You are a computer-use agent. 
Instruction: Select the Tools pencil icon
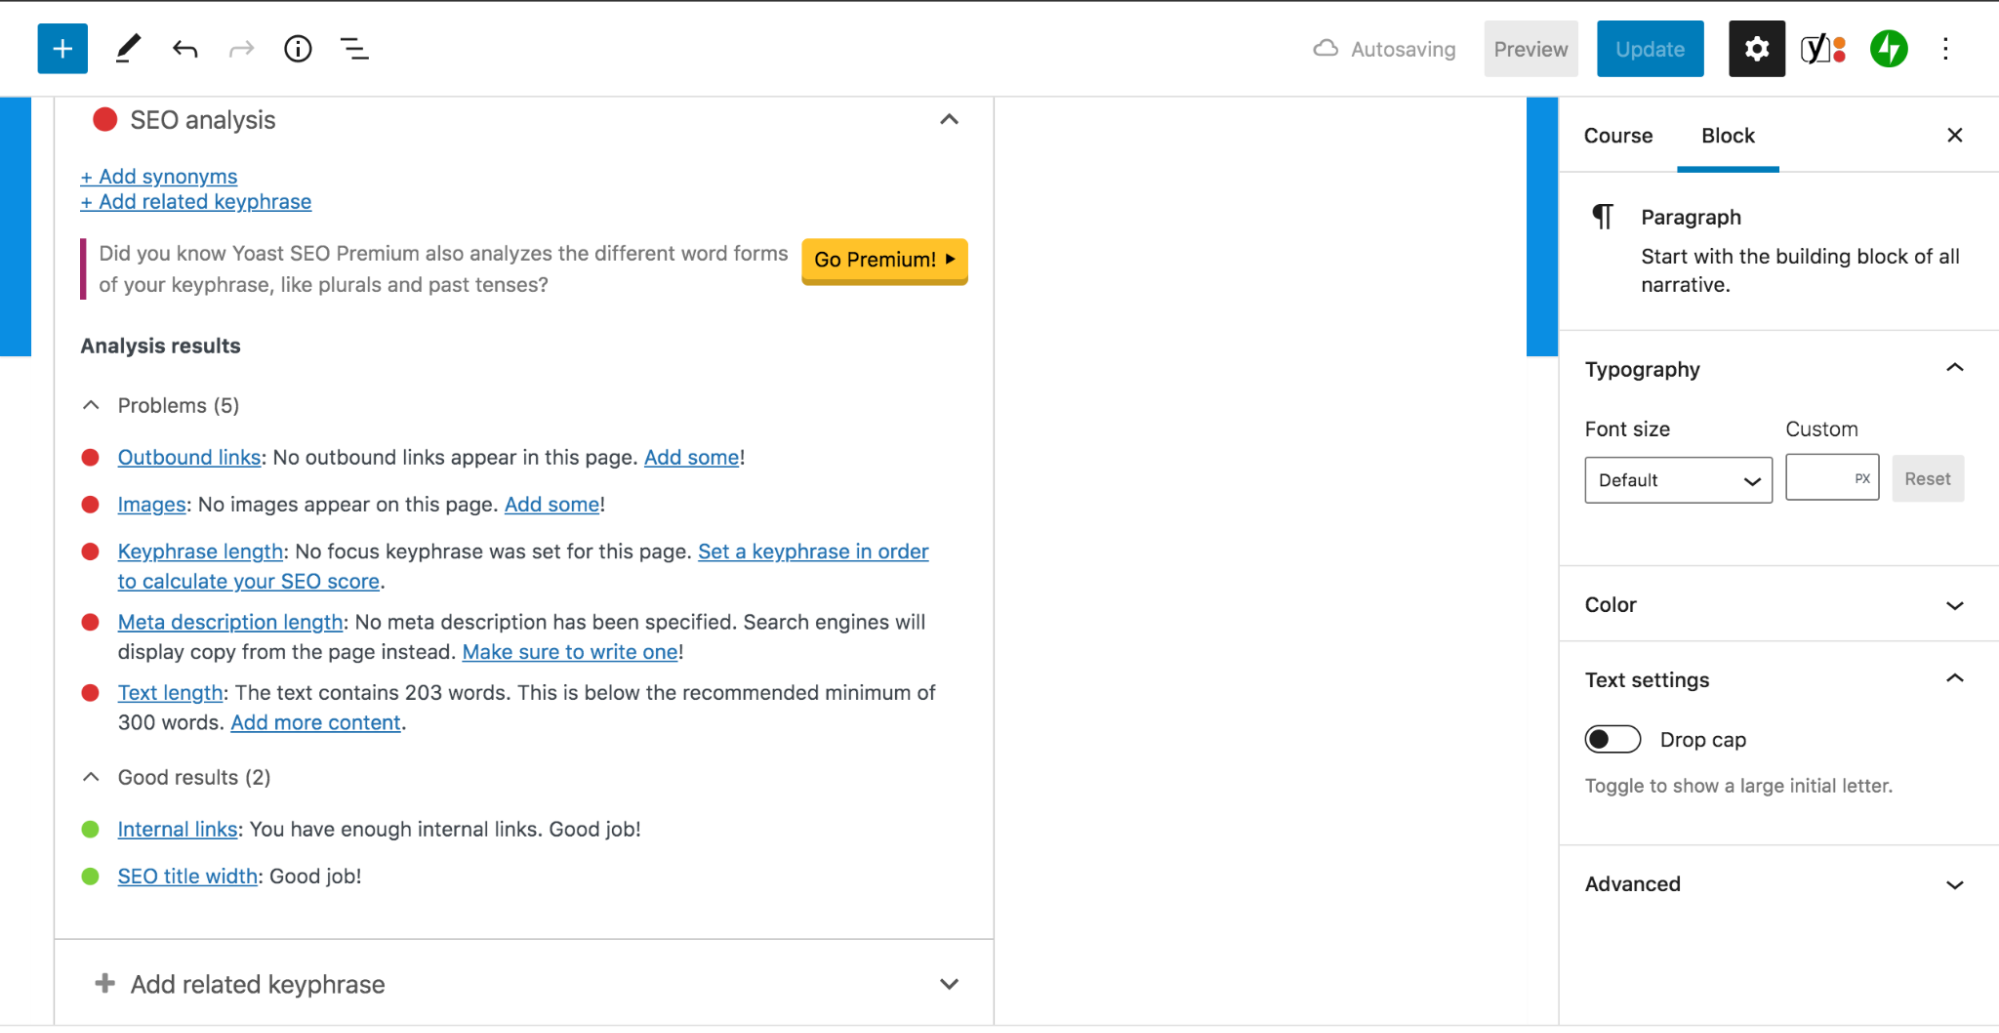[127, 48]
